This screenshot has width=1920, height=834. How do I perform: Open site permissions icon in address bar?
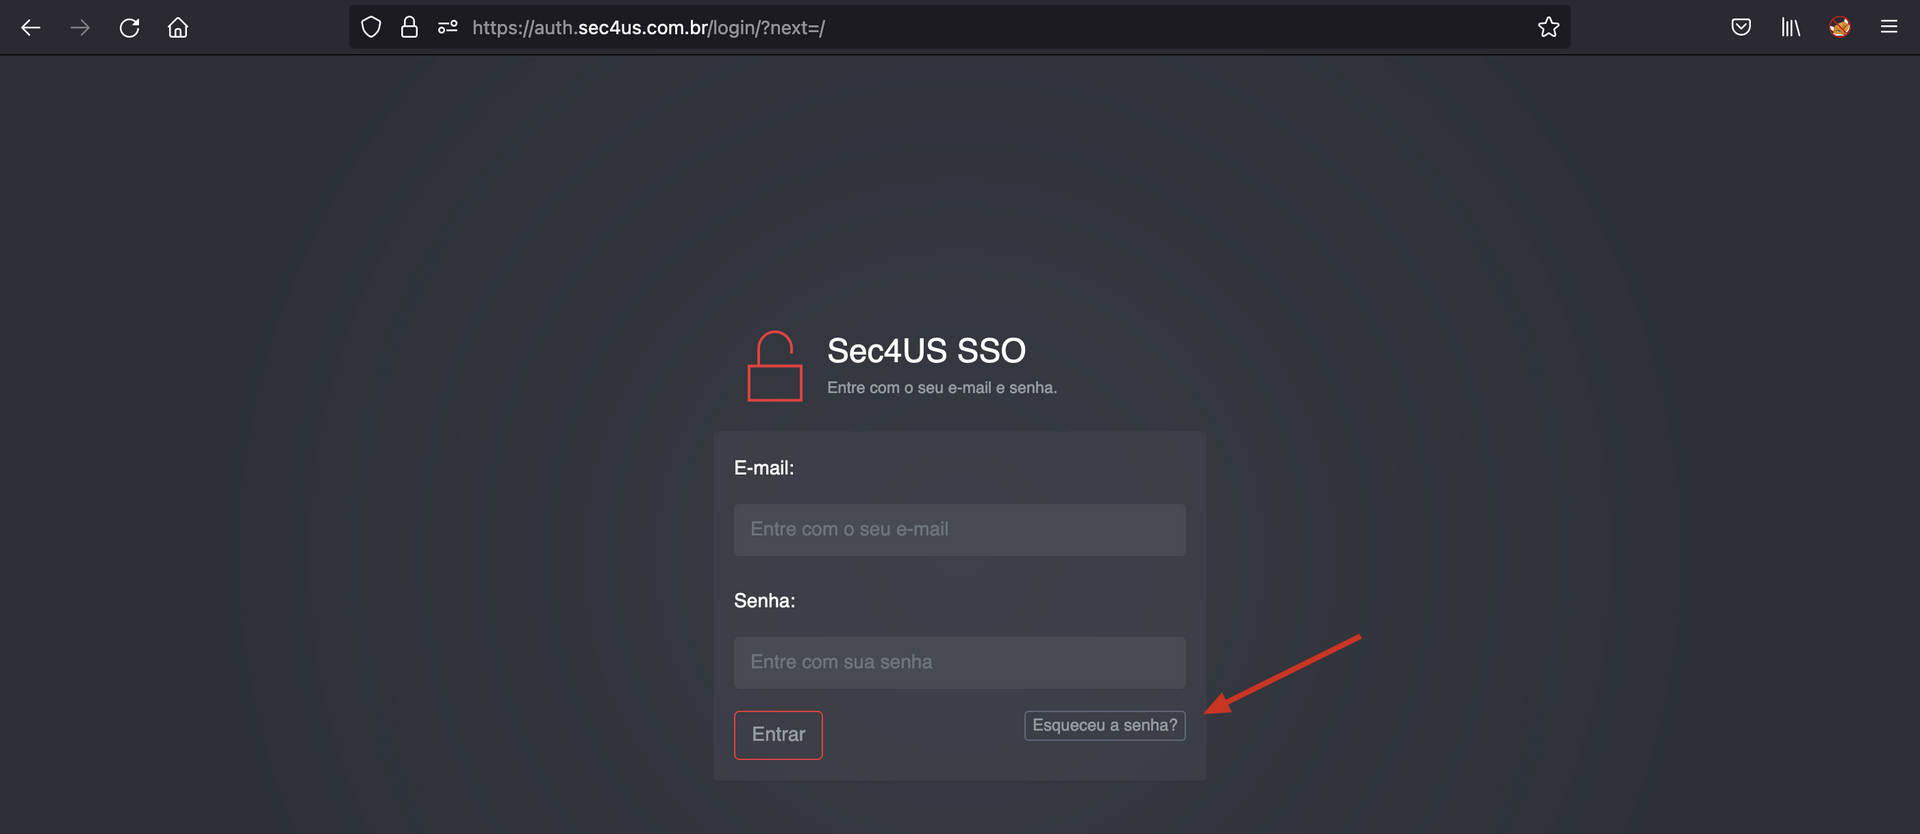coord(447,28)
